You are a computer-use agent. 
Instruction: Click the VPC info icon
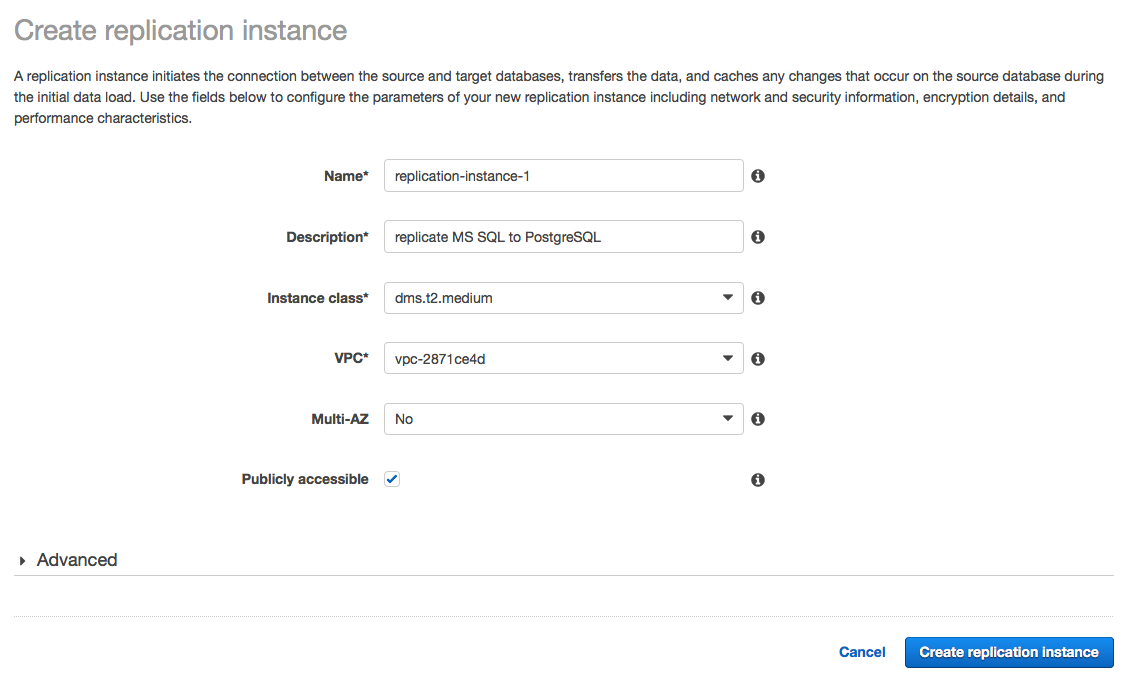coord(757,358)
